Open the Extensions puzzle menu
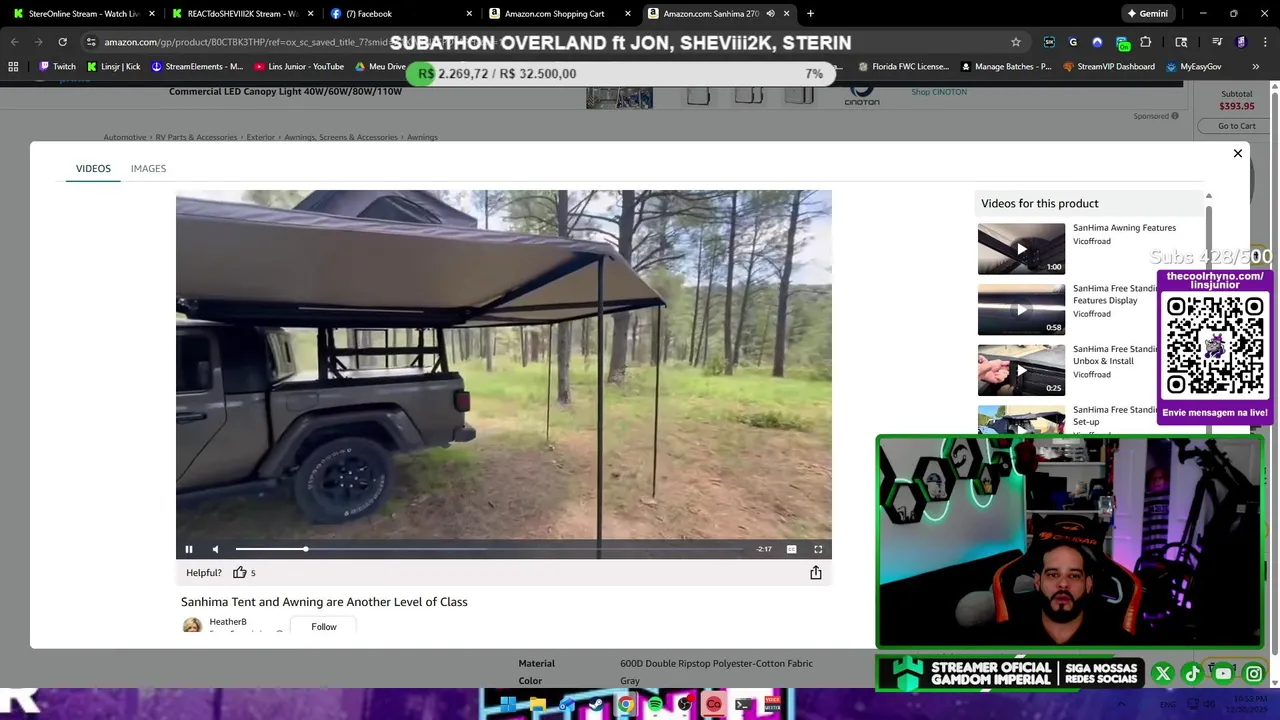Image resolution: width=1280 pixels, height=720 pixels. [1146, 42]
